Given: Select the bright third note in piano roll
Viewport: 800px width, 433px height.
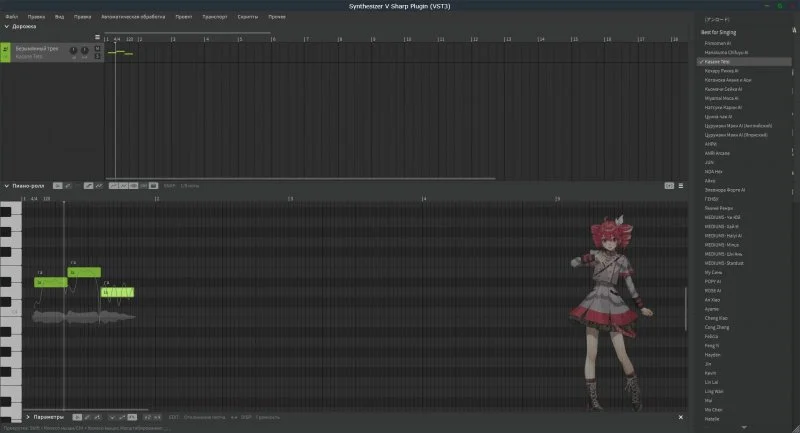Looking at the screenshot, I should [x=117, y=292].
